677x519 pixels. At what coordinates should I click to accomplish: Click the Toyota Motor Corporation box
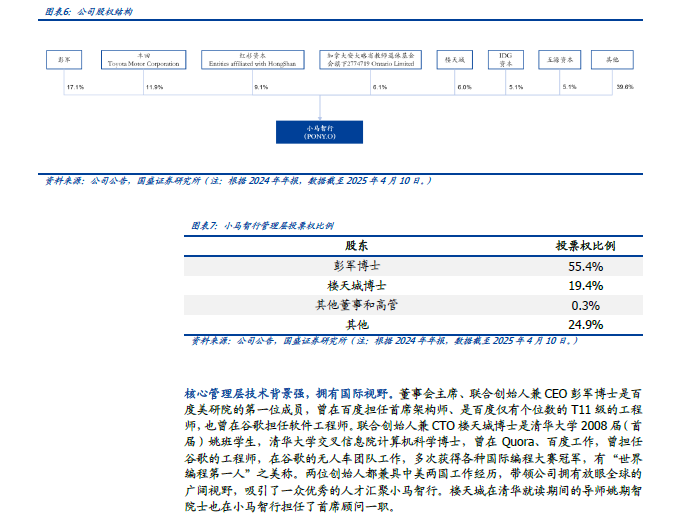pyautogui.click(x=143, y=60)
